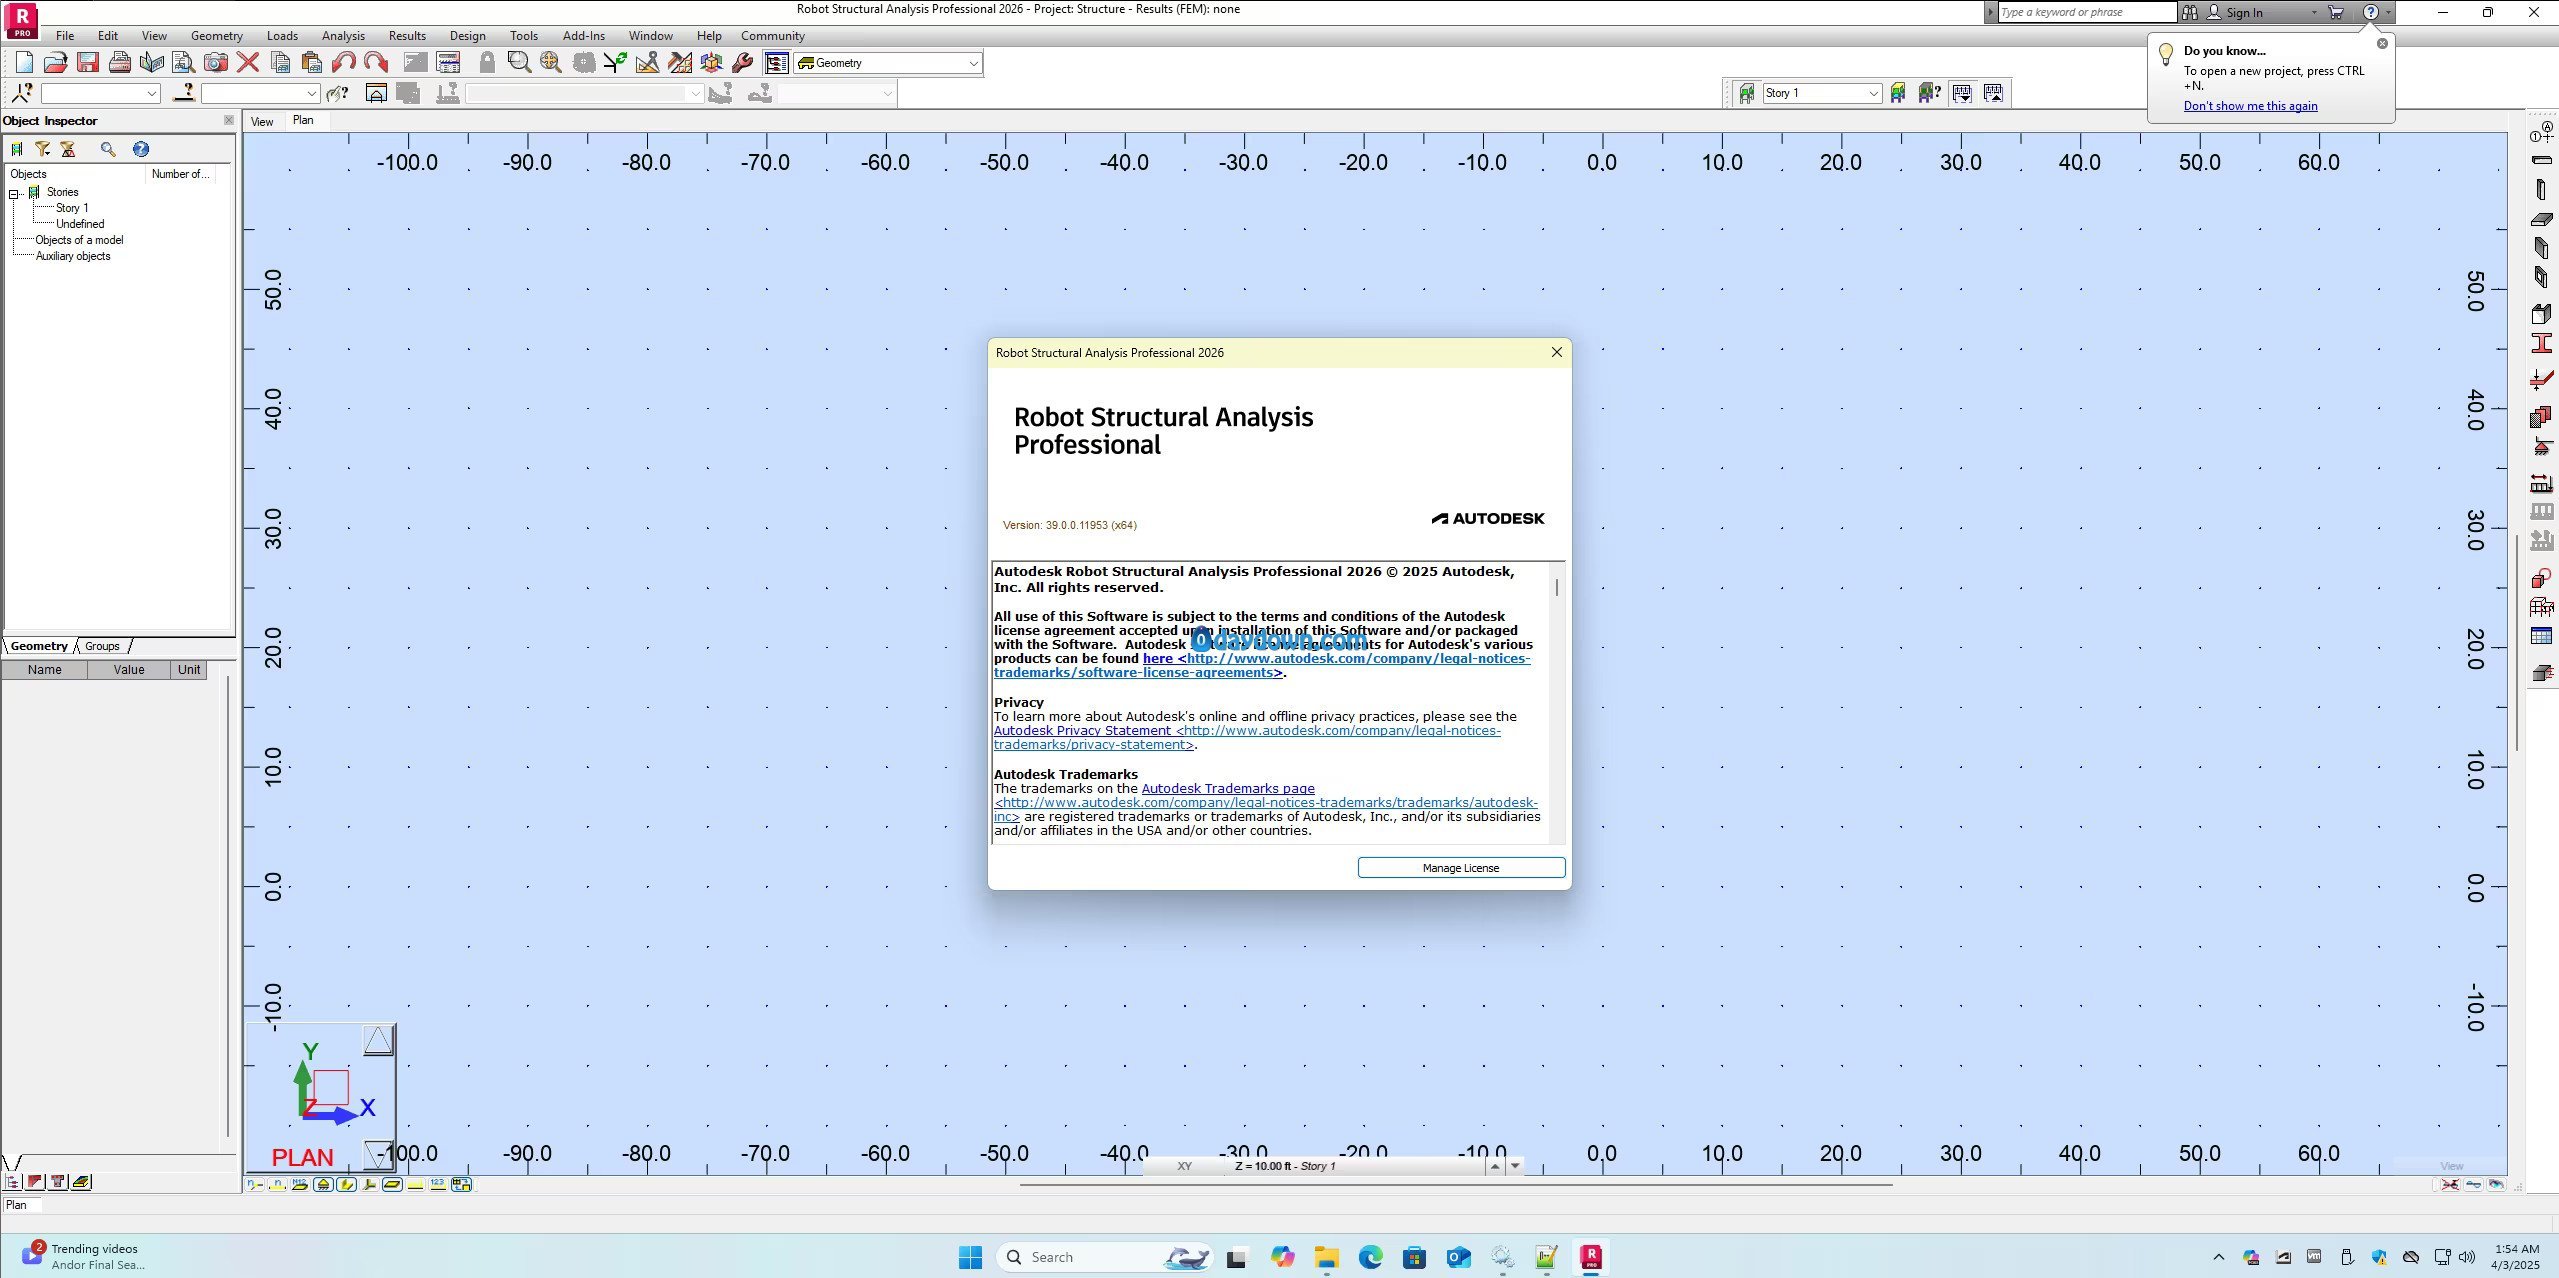Open the tables icon in right toolbar
Screen dimensions: 2559x1278
(2541, 636)
